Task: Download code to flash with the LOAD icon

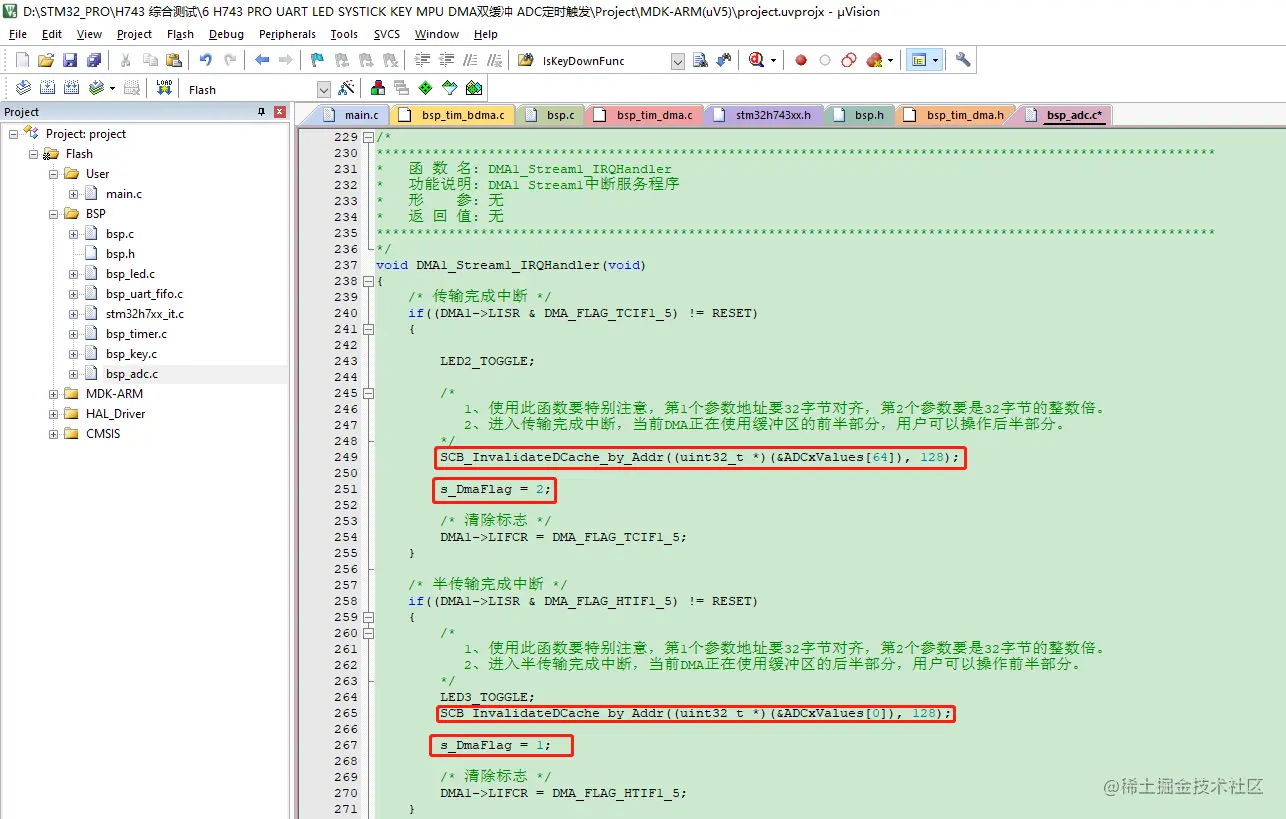Action: tap(164, 88)
